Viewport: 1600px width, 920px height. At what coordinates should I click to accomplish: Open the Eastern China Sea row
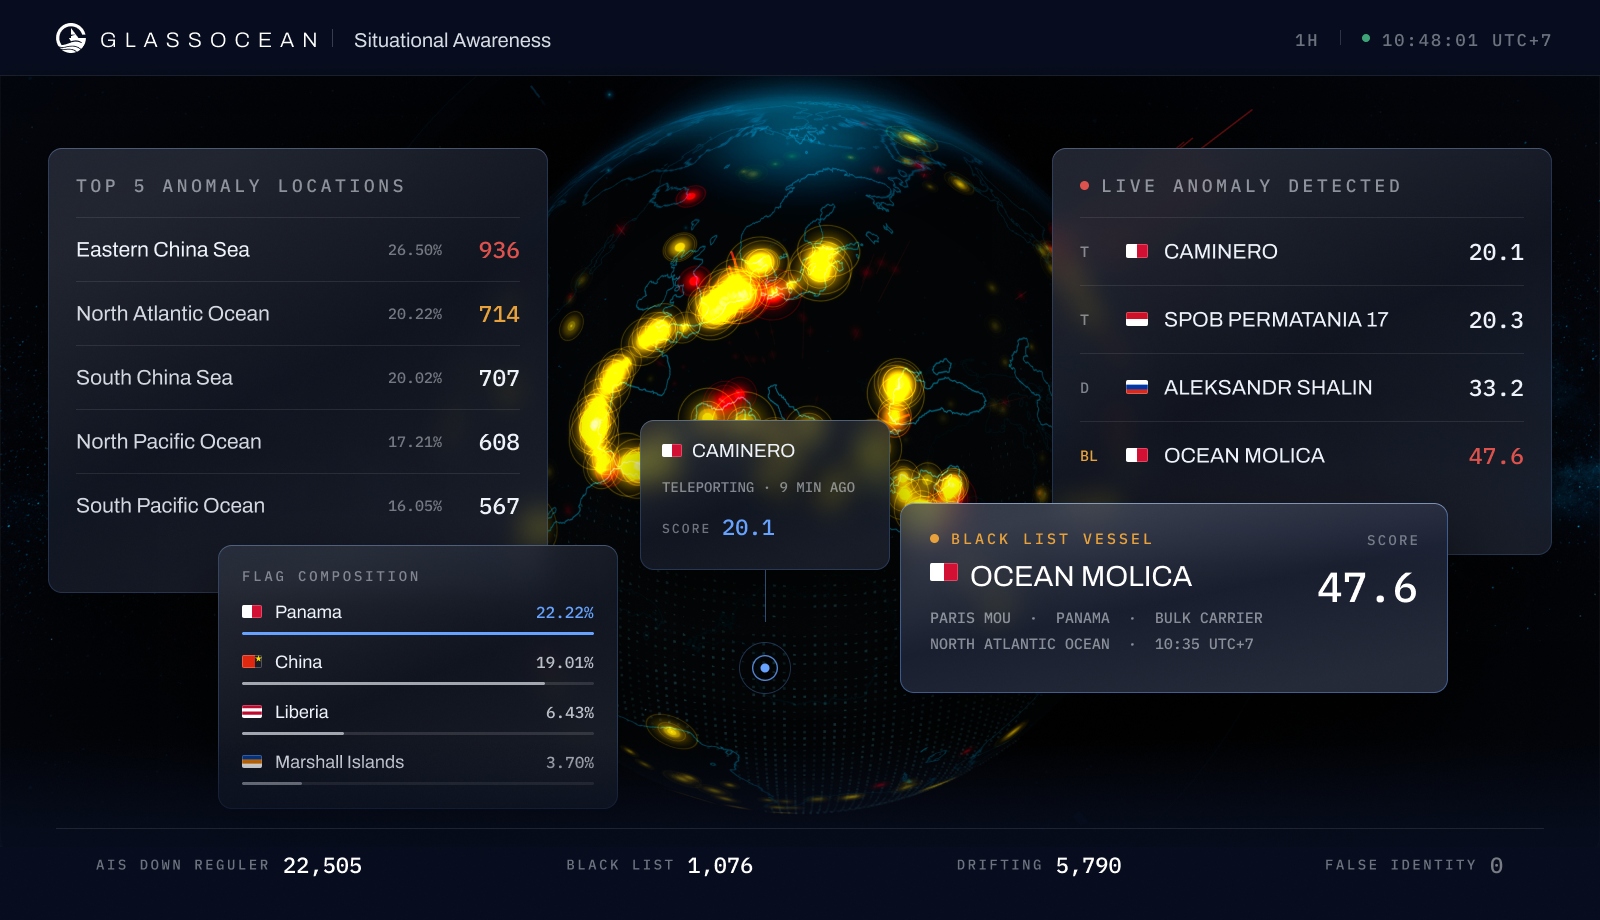pyautogui.click(x=298, y=250)
